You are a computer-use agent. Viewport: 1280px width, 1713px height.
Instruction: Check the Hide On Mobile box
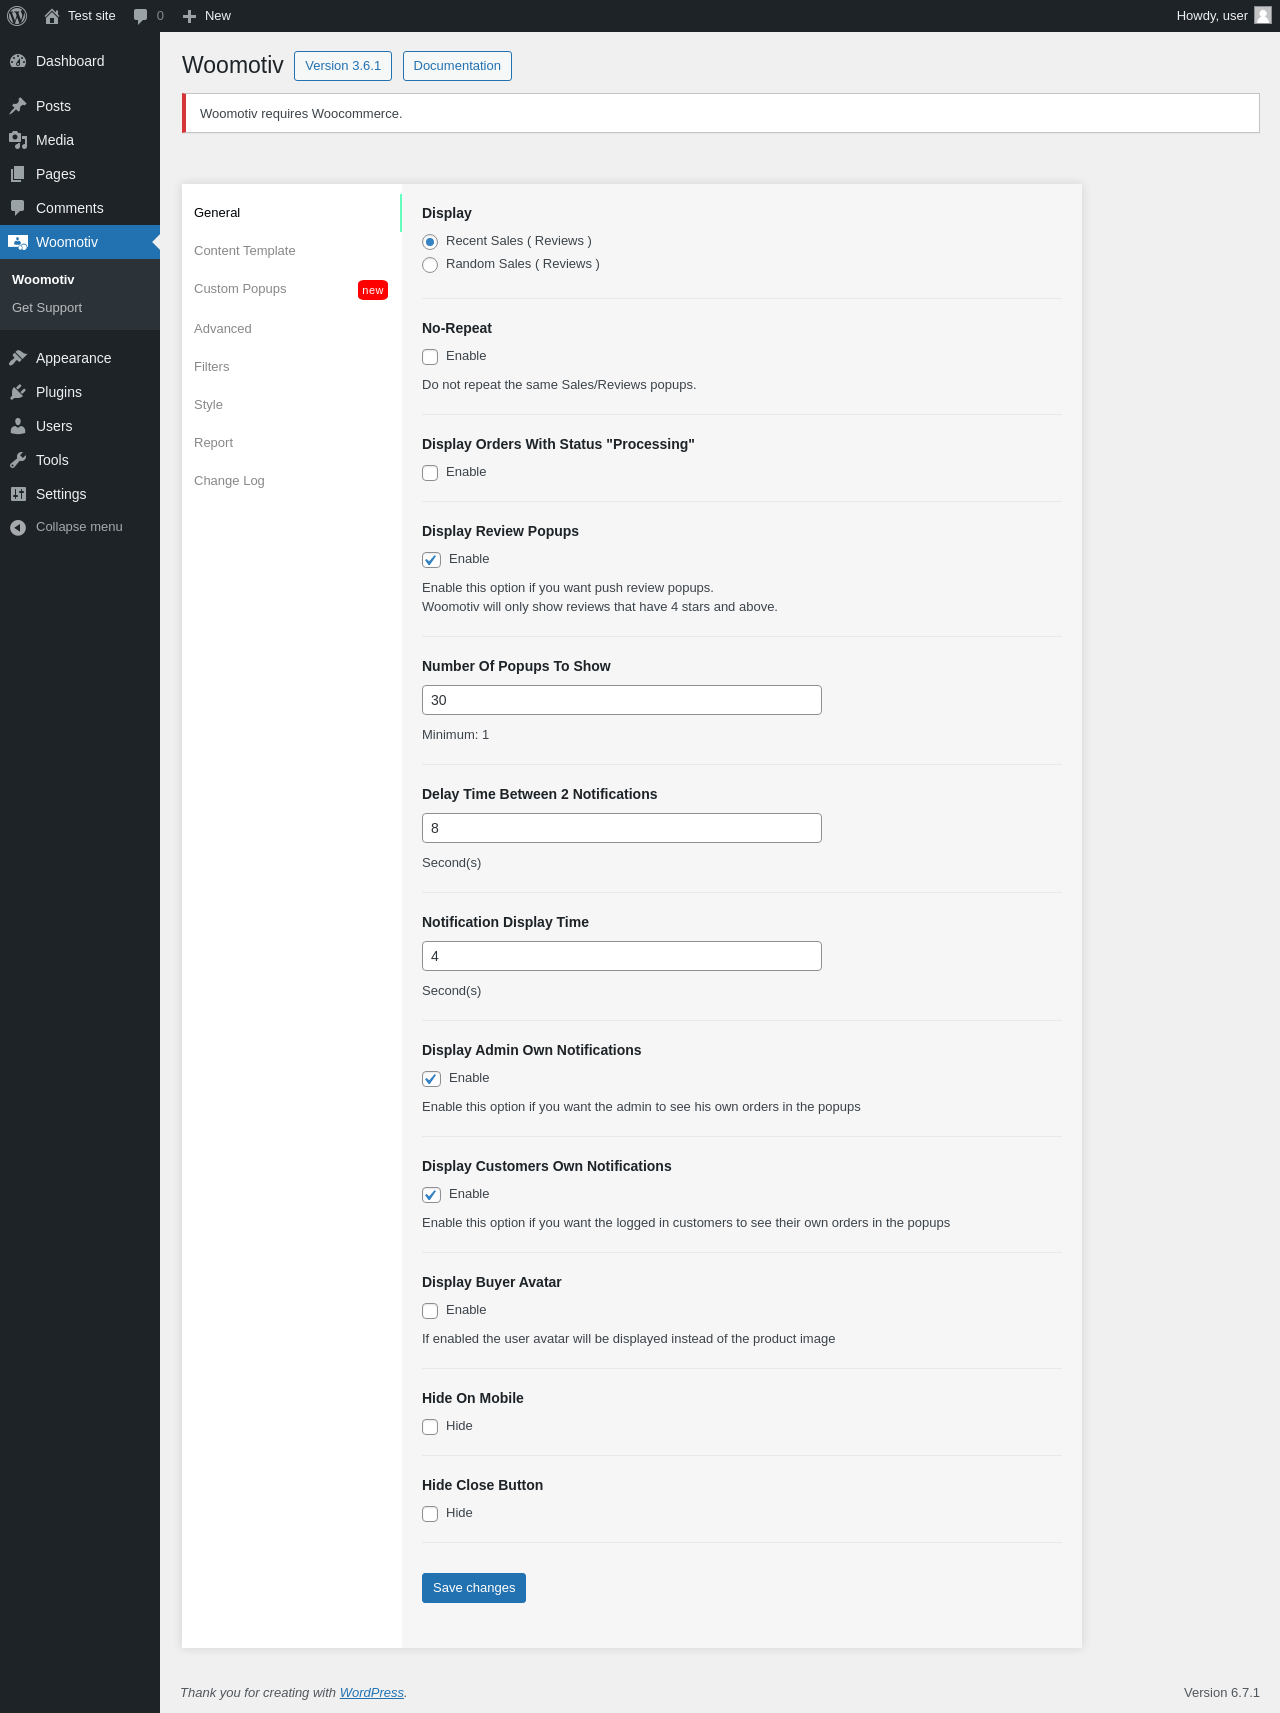tap(430, 1427)
